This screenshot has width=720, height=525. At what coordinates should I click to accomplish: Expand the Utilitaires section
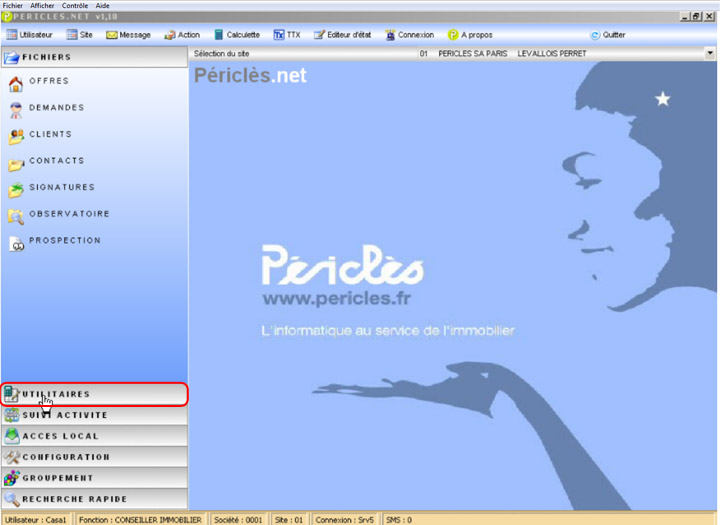(x=94, y=394)
